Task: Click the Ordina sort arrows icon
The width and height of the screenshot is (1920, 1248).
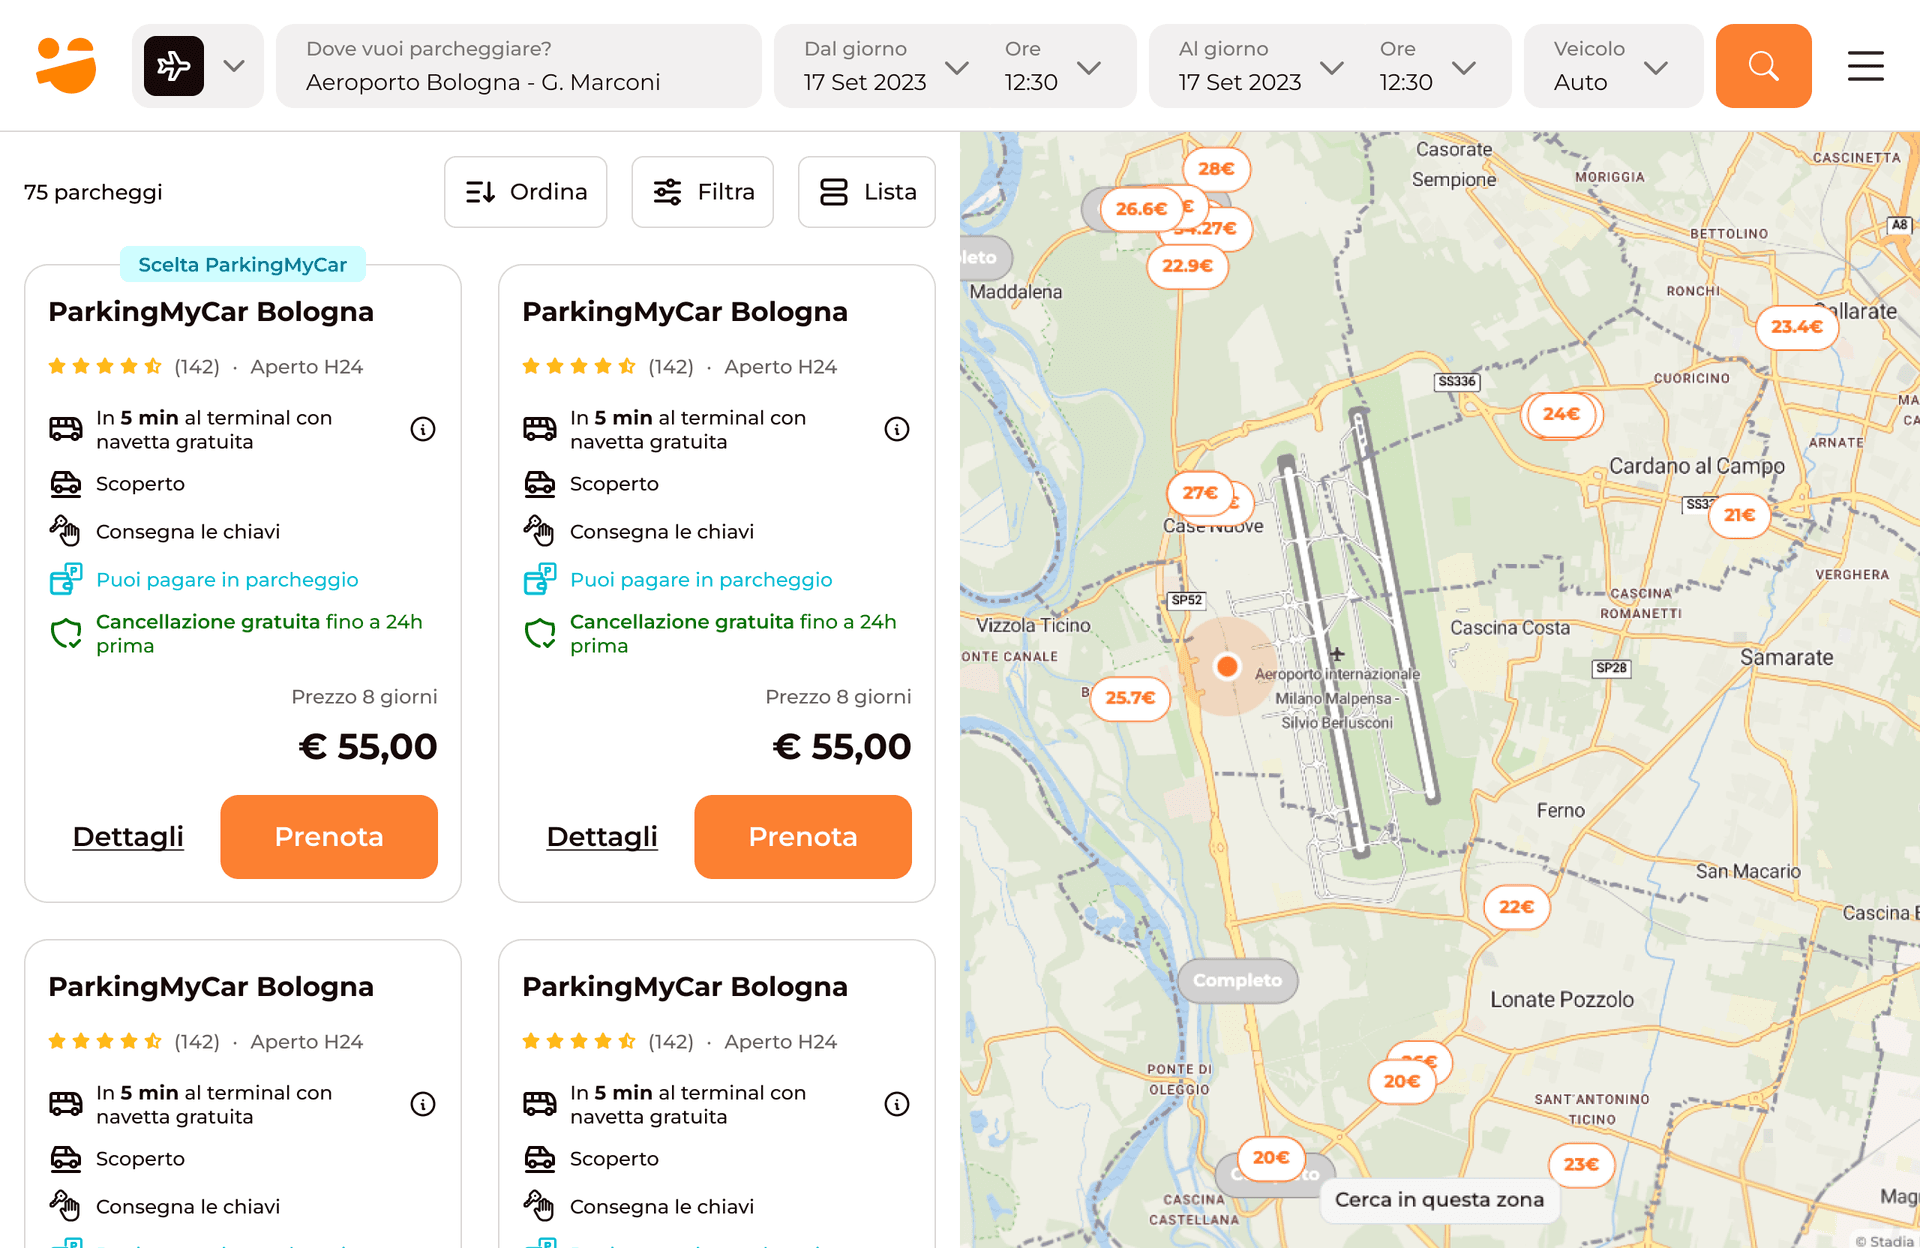Action: [481, 192]
